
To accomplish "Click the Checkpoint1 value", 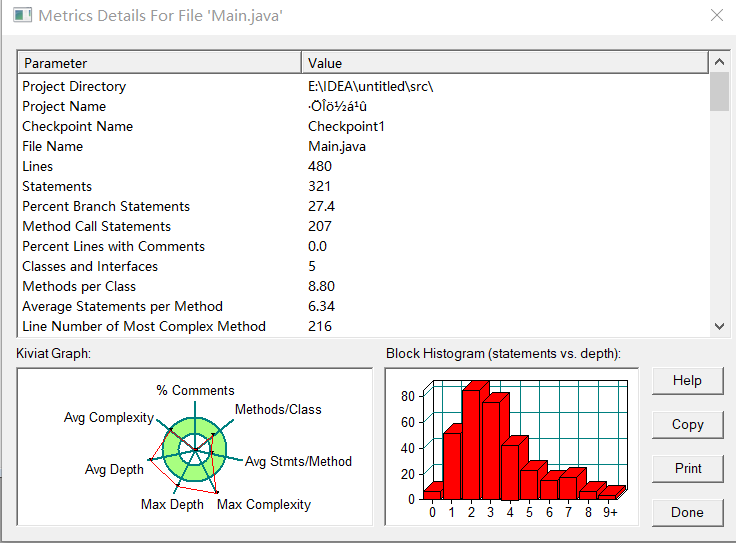I will click(x=346, y=127).
